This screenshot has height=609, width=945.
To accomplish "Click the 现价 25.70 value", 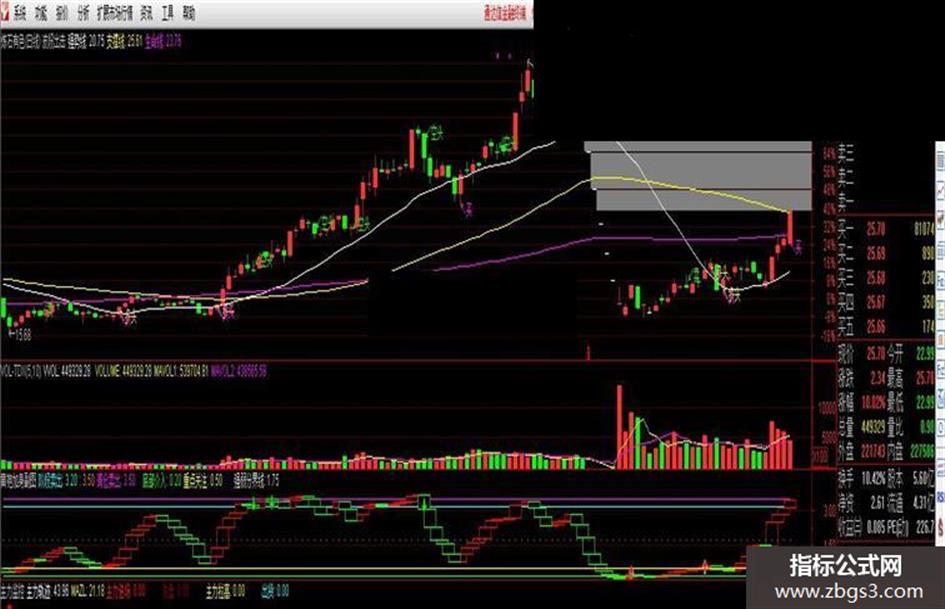I will (876, 352).
